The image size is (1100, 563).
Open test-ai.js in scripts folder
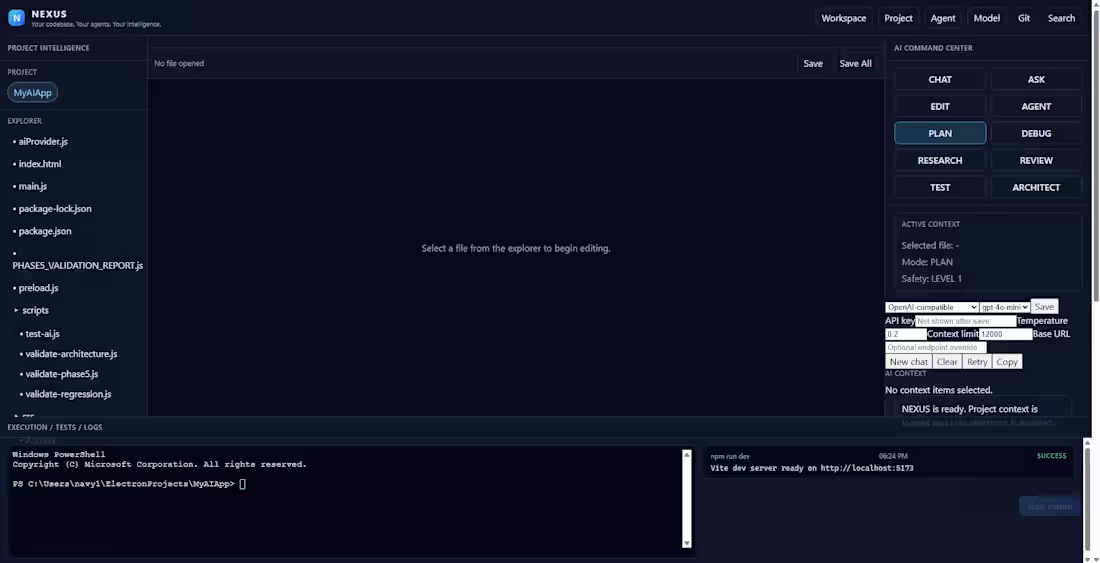(x=40, y=334)
